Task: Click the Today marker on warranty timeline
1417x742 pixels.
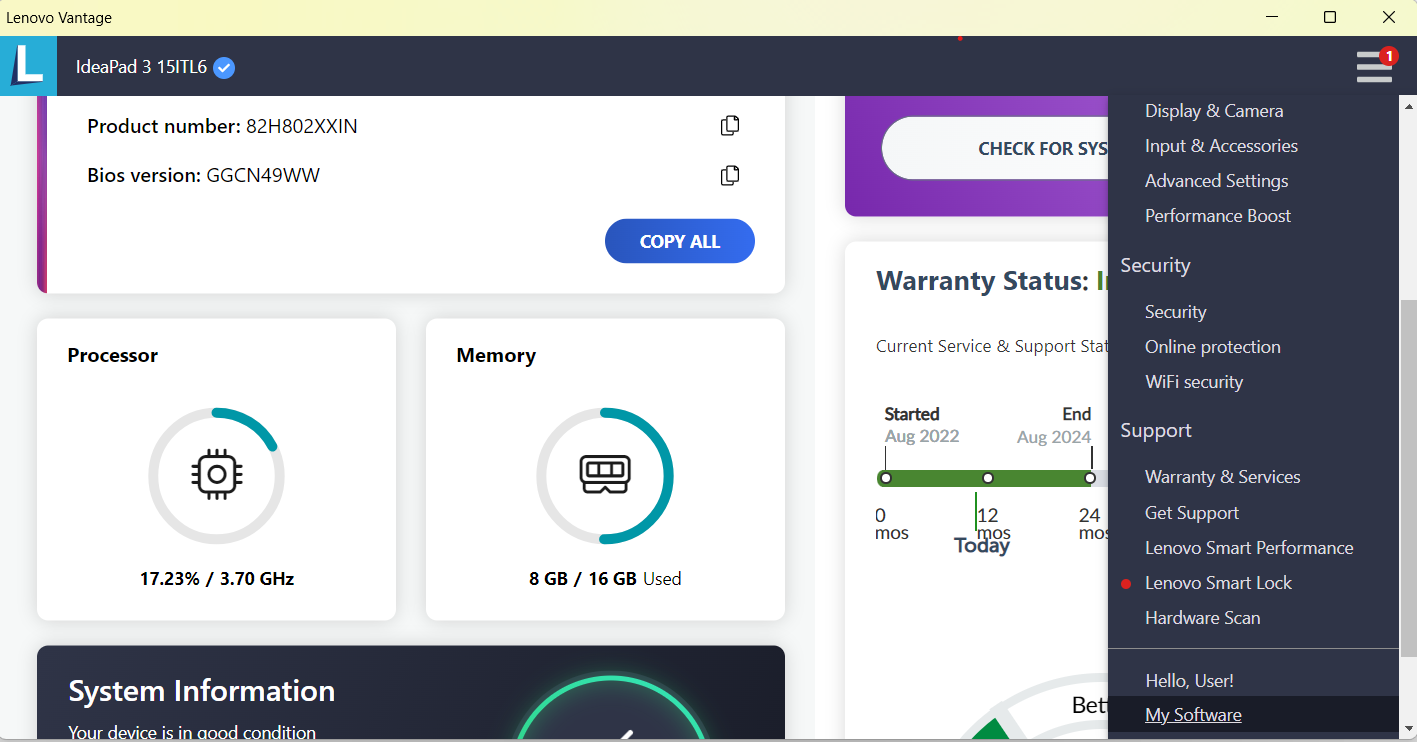Action: [981, 545]
